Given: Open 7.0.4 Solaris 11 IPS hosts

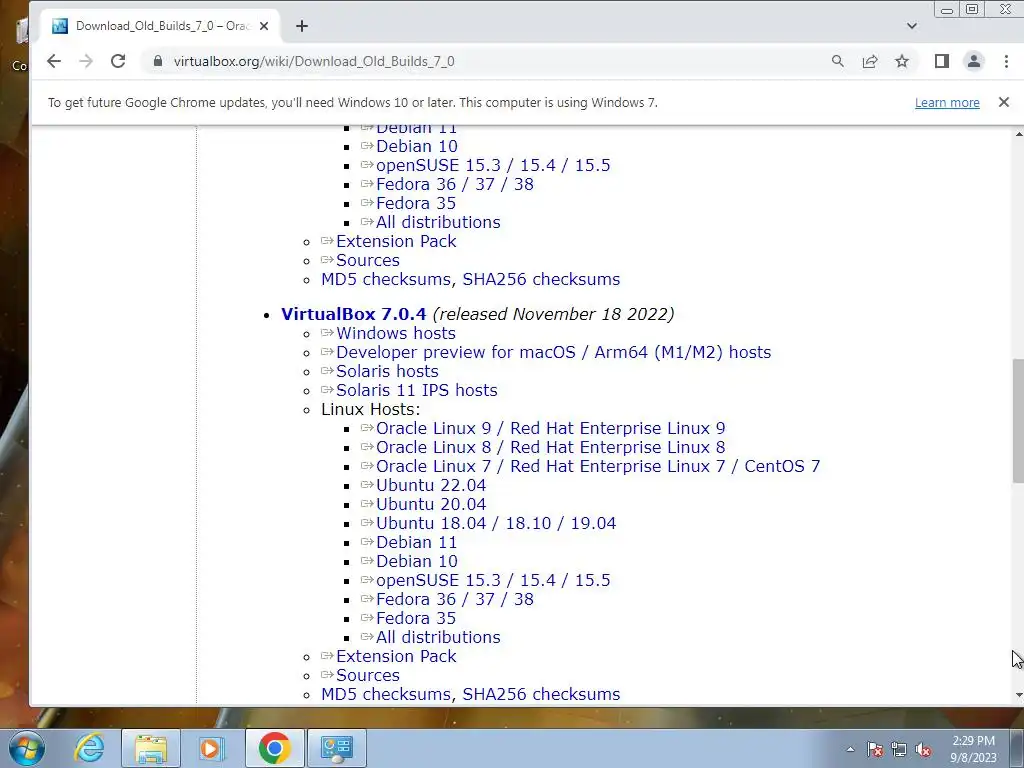Looking at the screenshot, I should point(417,390).
